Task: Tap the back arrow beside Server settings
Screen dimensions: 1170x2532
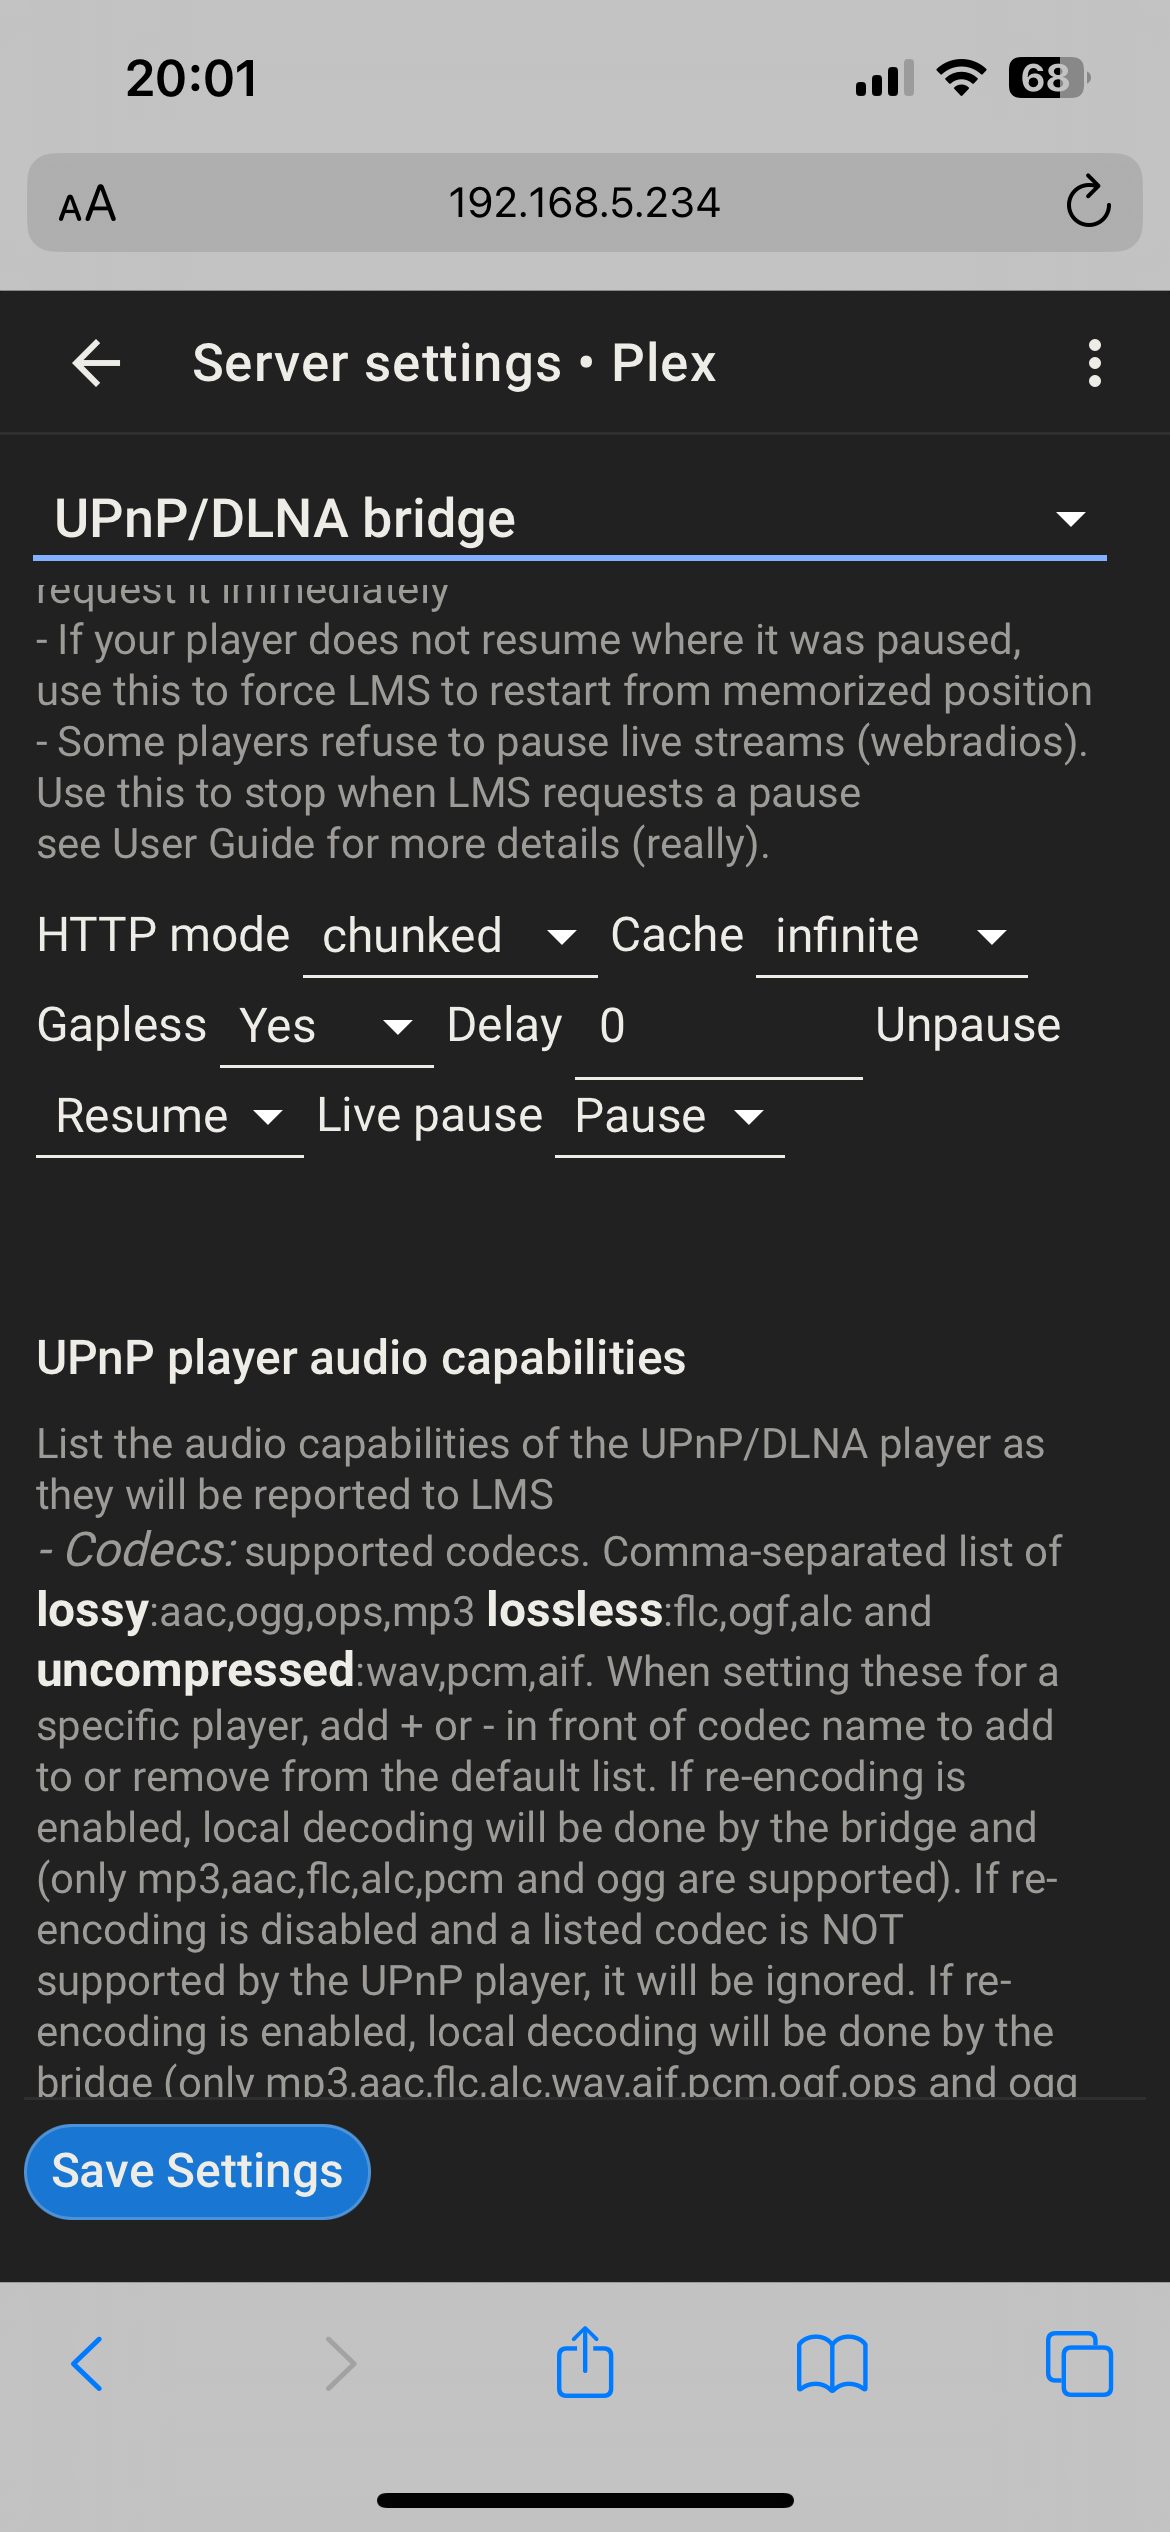Action: point(96,362)
